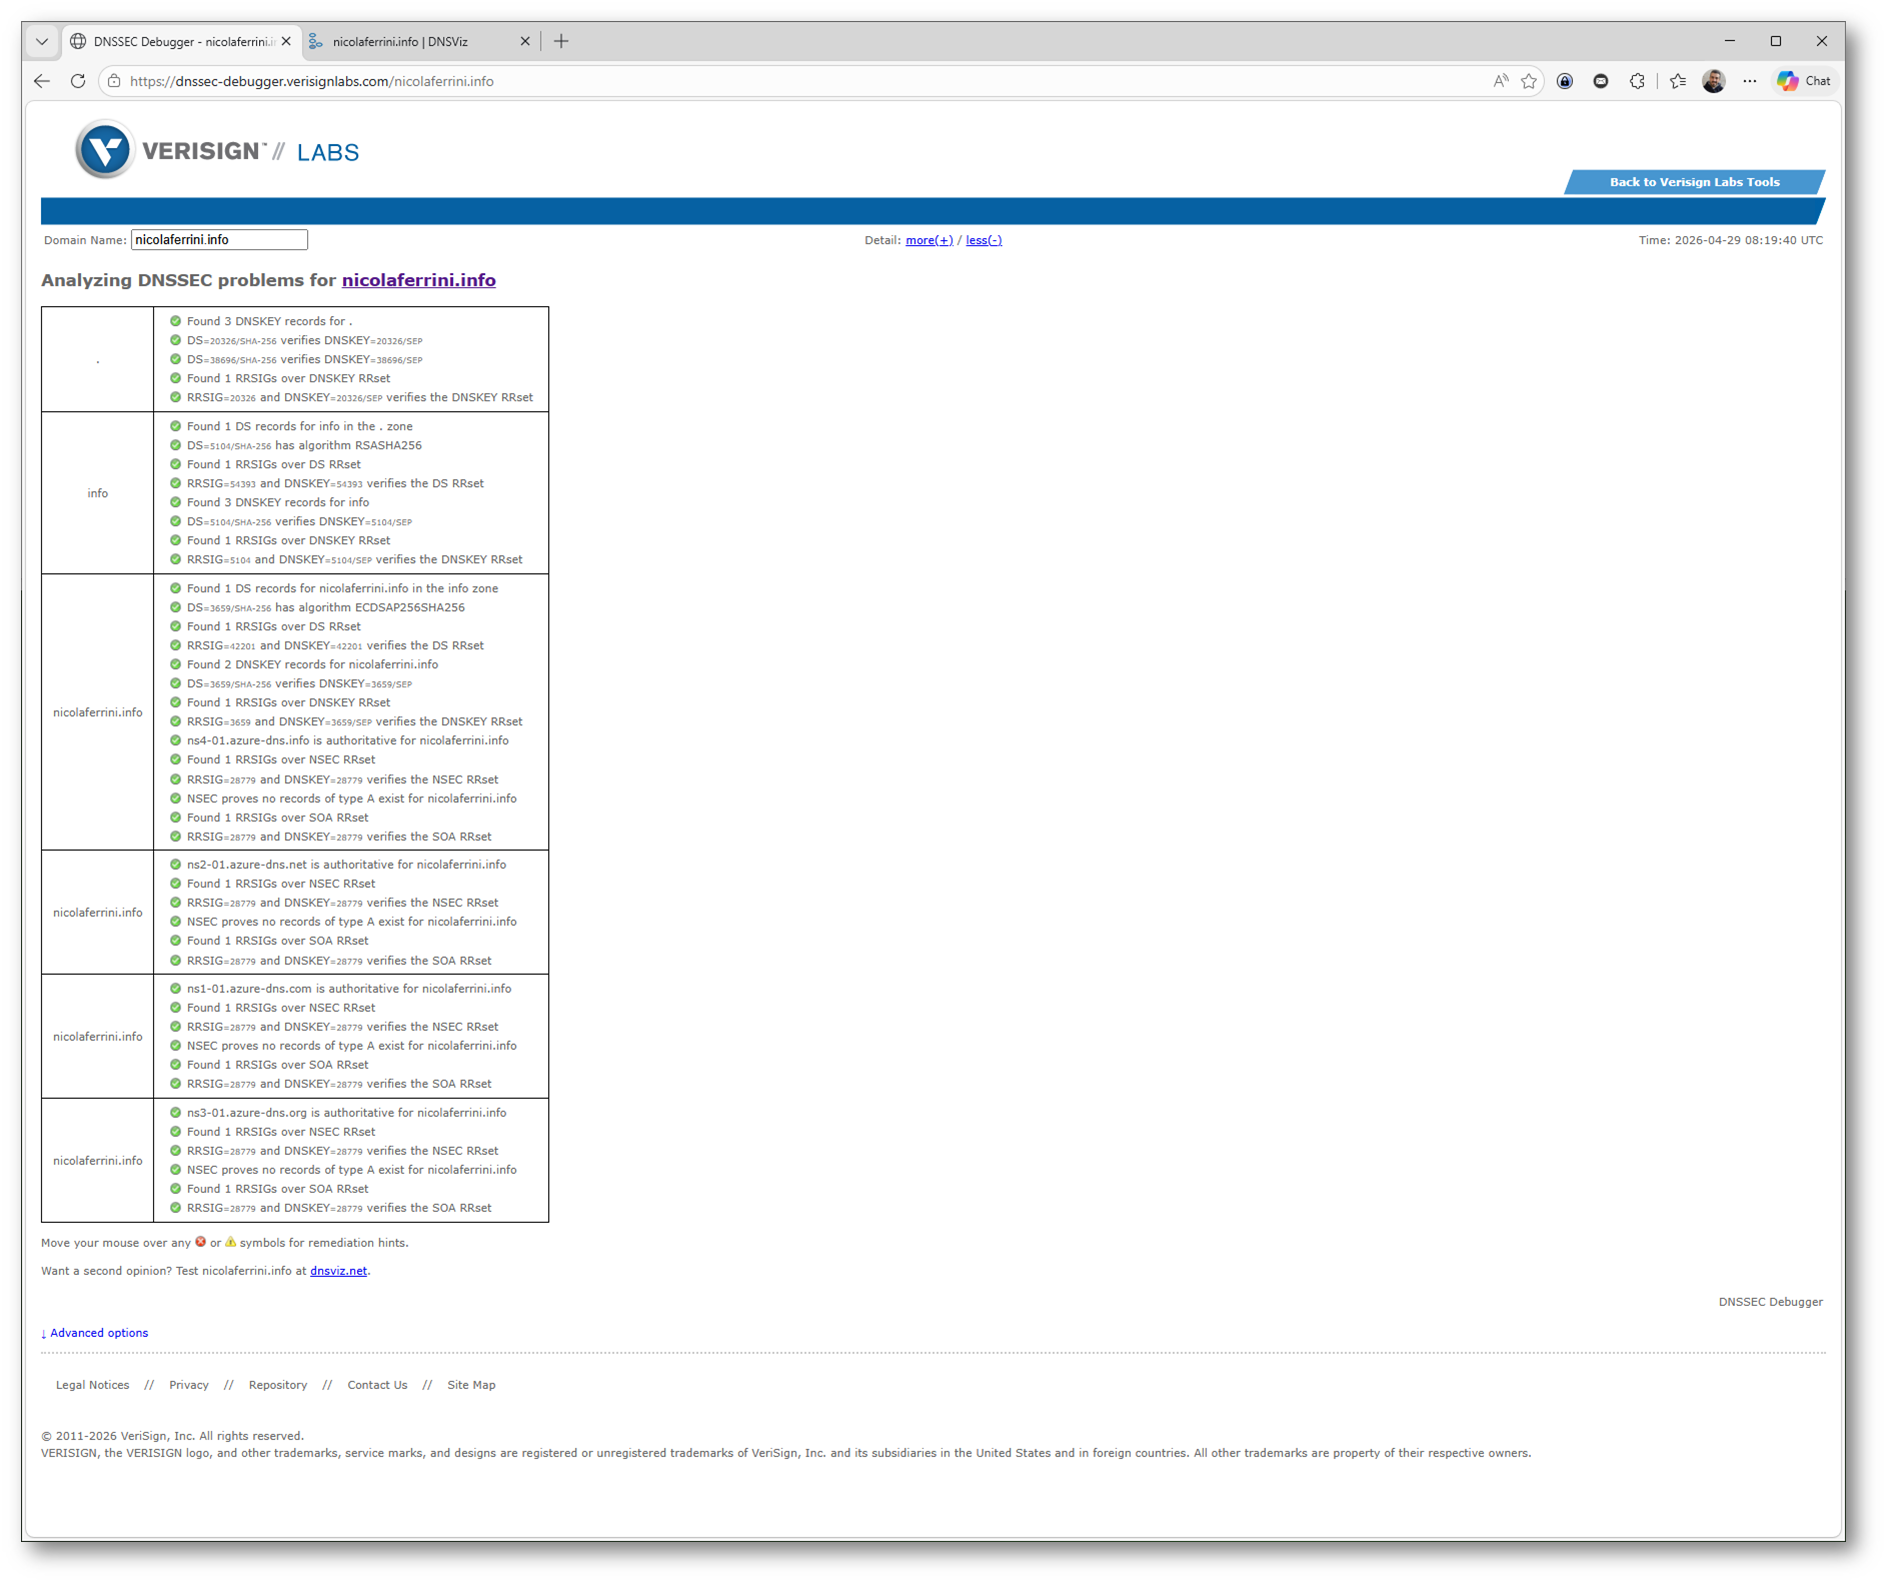Select text 'DS=5104/SHA-256 verifies DNSKEY=5104/SEP'
This screenshot has width=1888, height=1584.
point(300,522)
